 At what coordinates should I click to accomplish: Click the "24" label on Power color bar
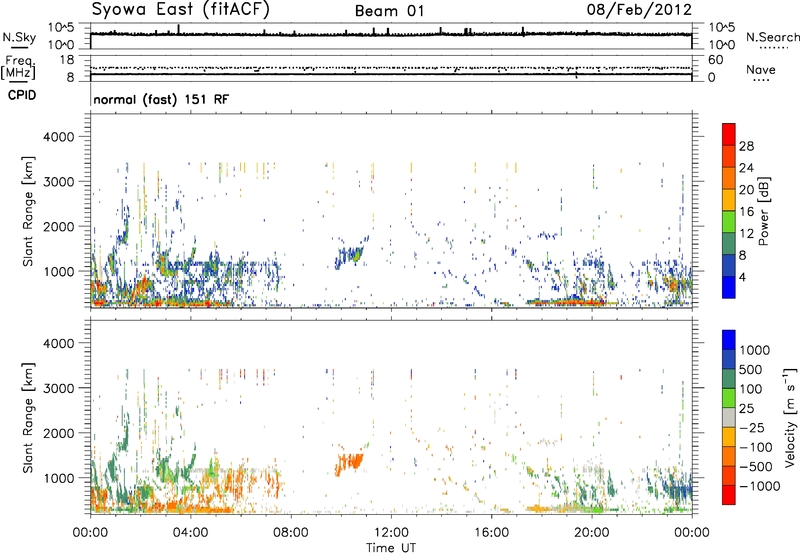[746, 168]
